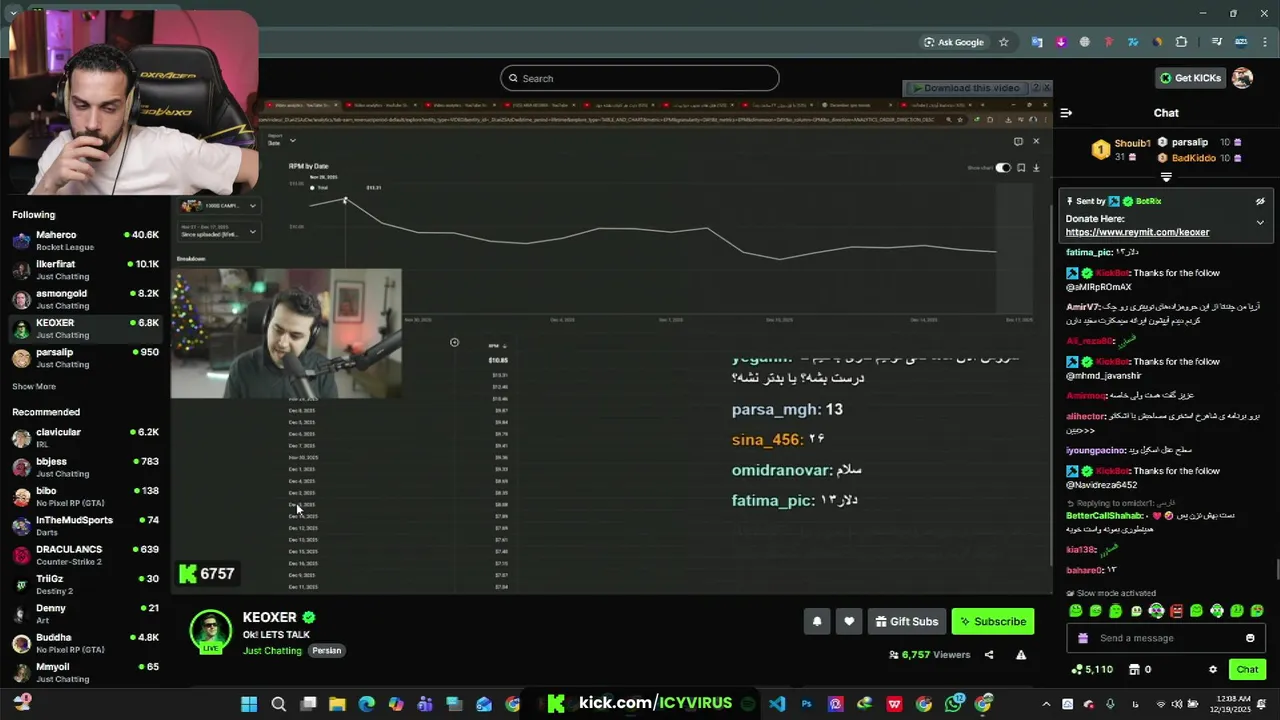Image resolution: width=1280 pixels, height=720 pixels.
Task: Click the volume icon in system tray
Action: [x=1176, y=704]
